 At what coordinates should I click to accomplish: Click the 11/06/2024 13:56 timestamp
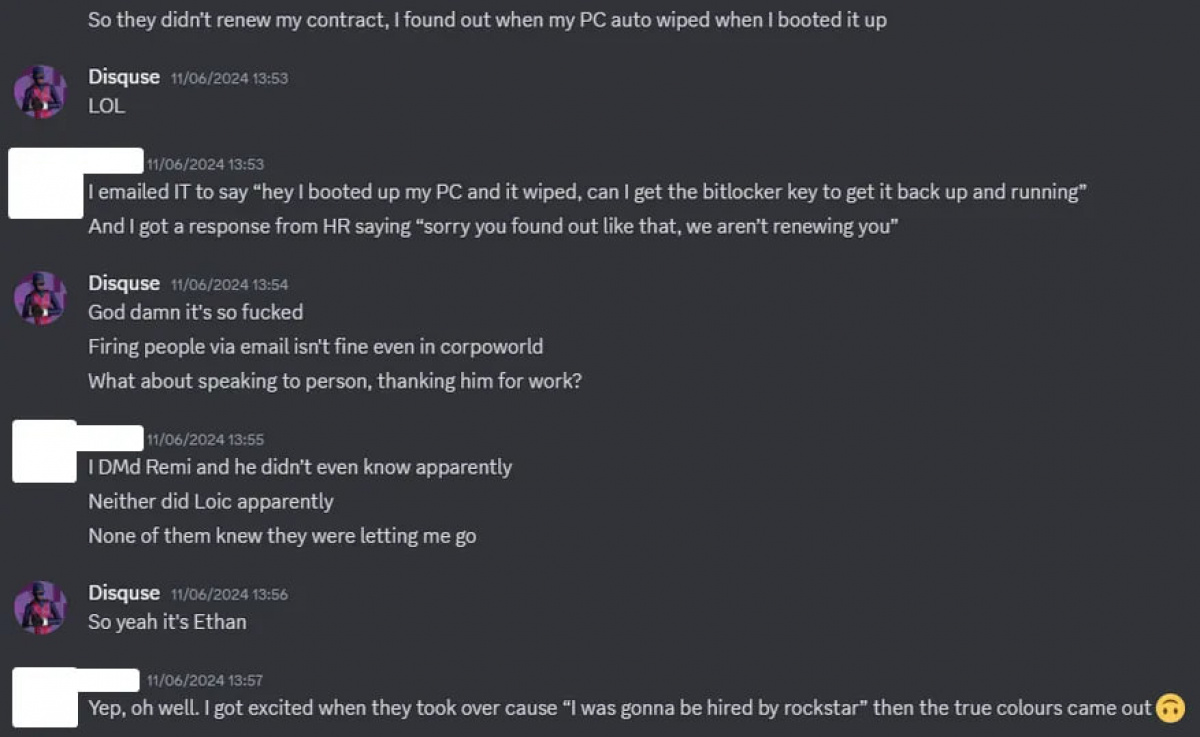pos(229,595)
